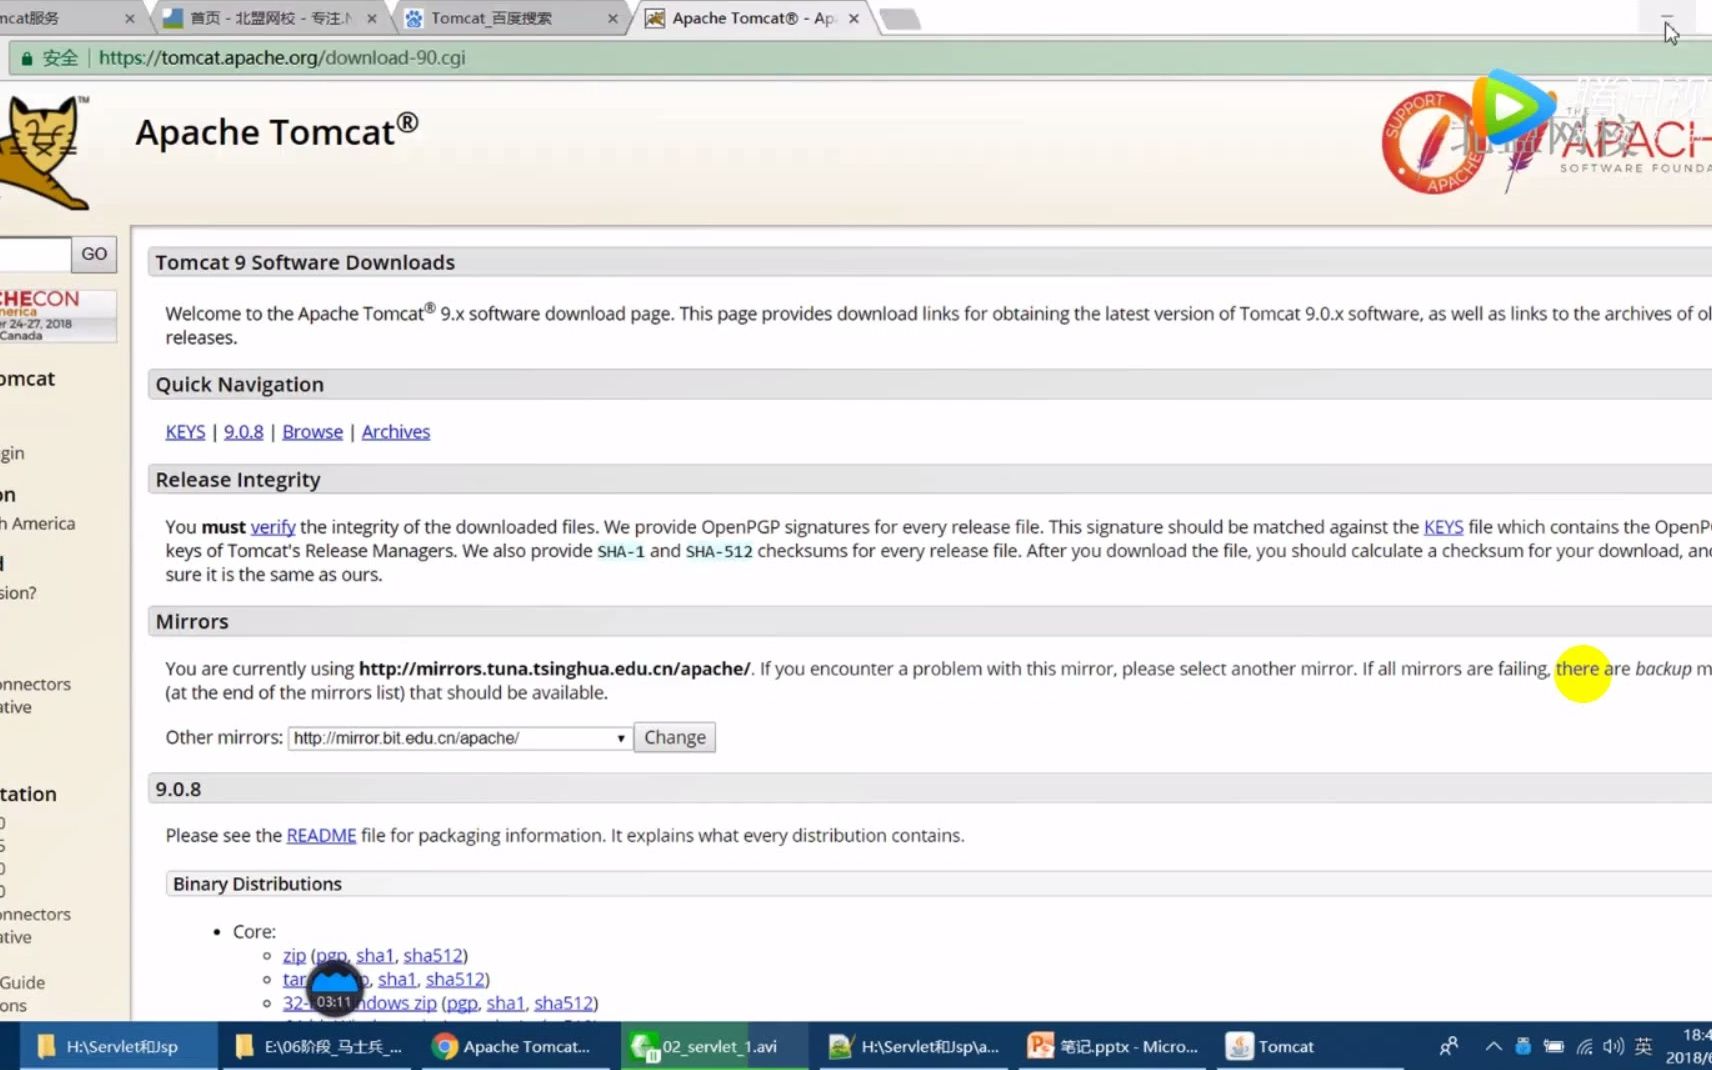This screenshot has width=1712, height=1070.
Task: Close the 北盟网校 browser tab
Action: [x=371, y=18]
